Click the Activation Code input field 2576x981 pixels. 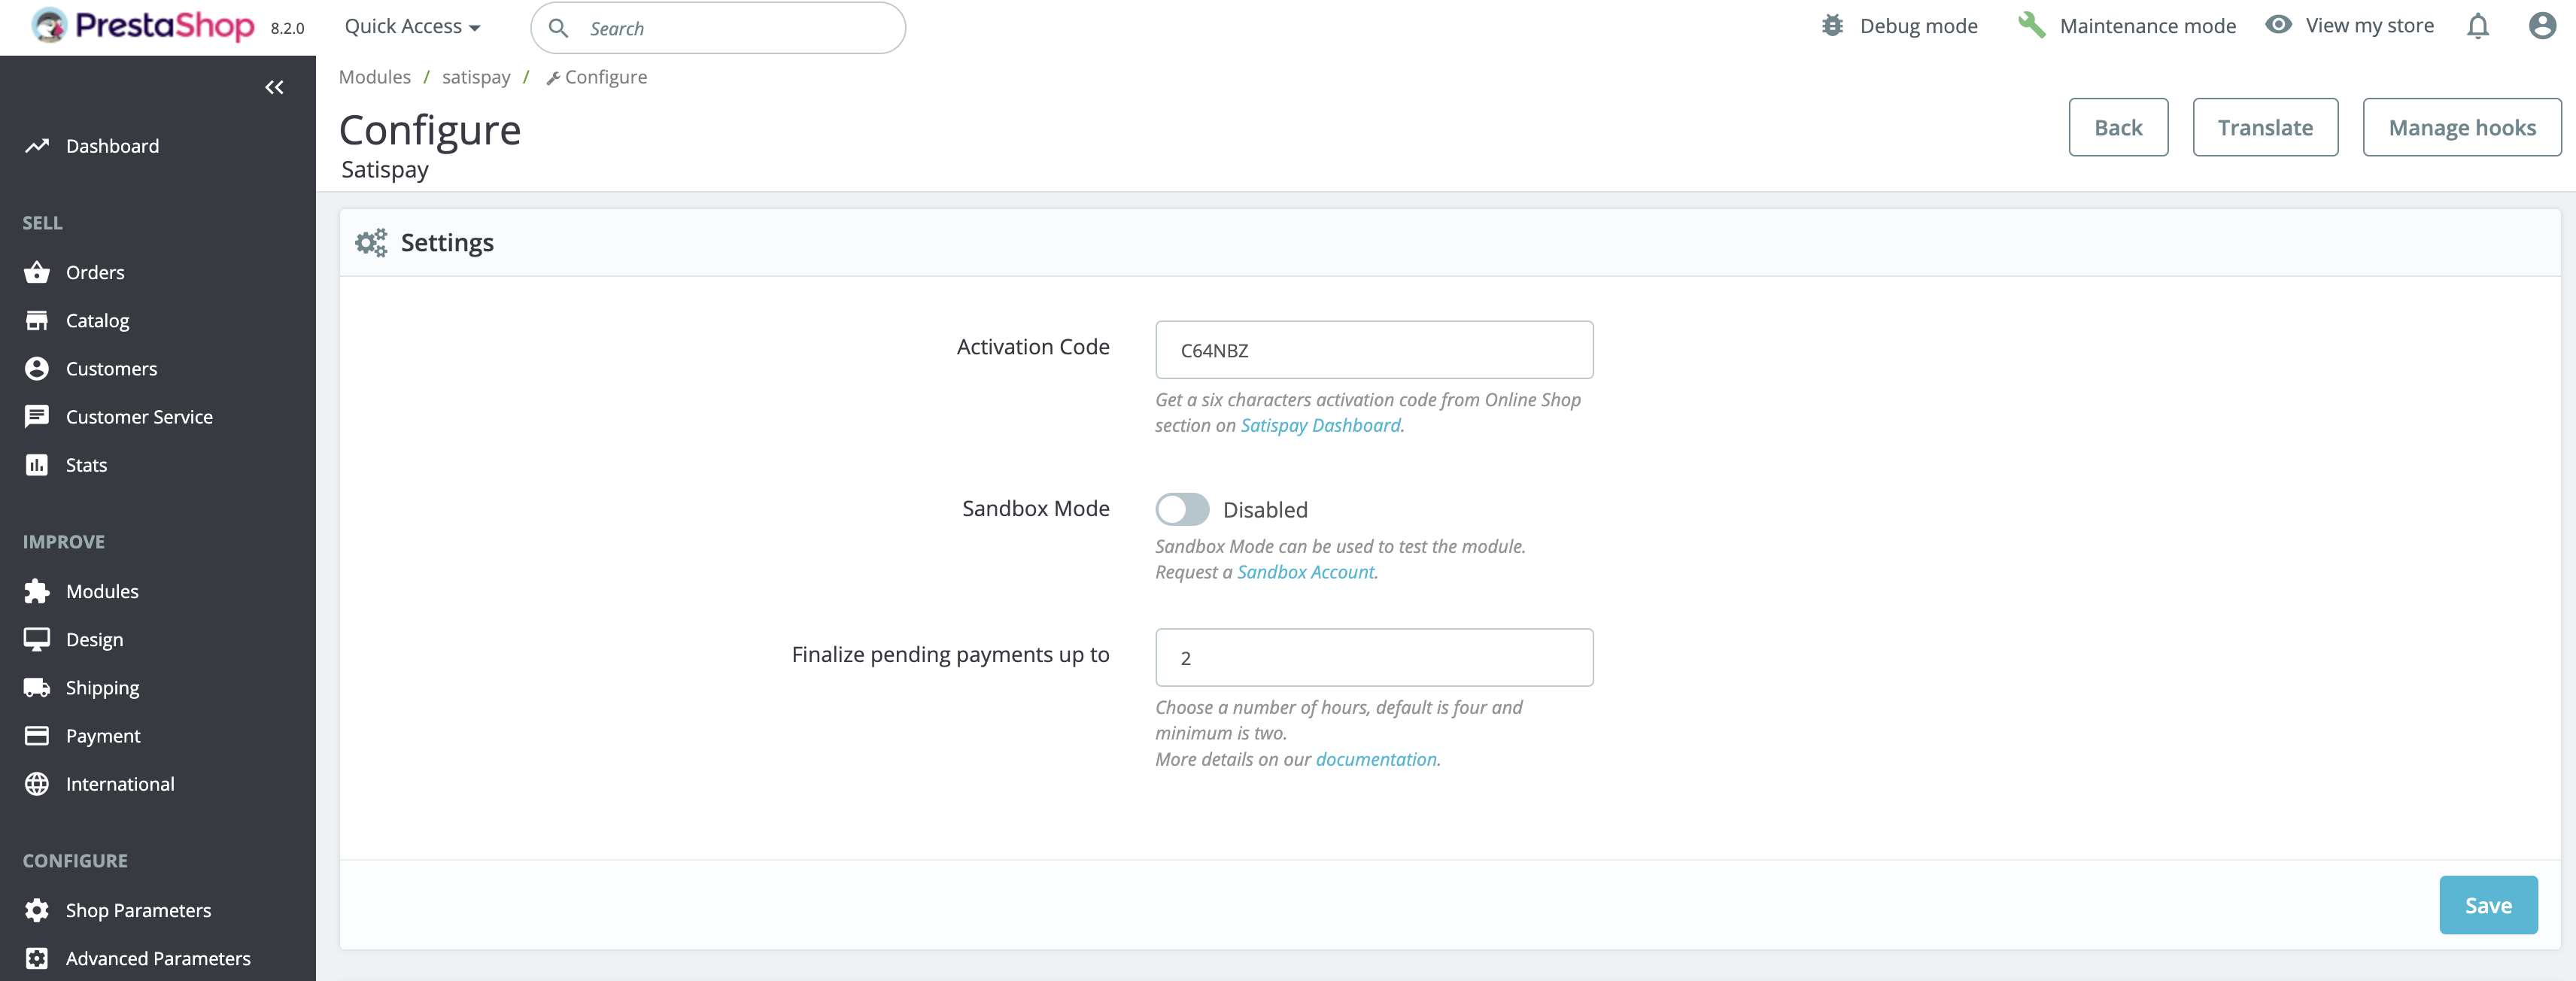click(1373, 350)
